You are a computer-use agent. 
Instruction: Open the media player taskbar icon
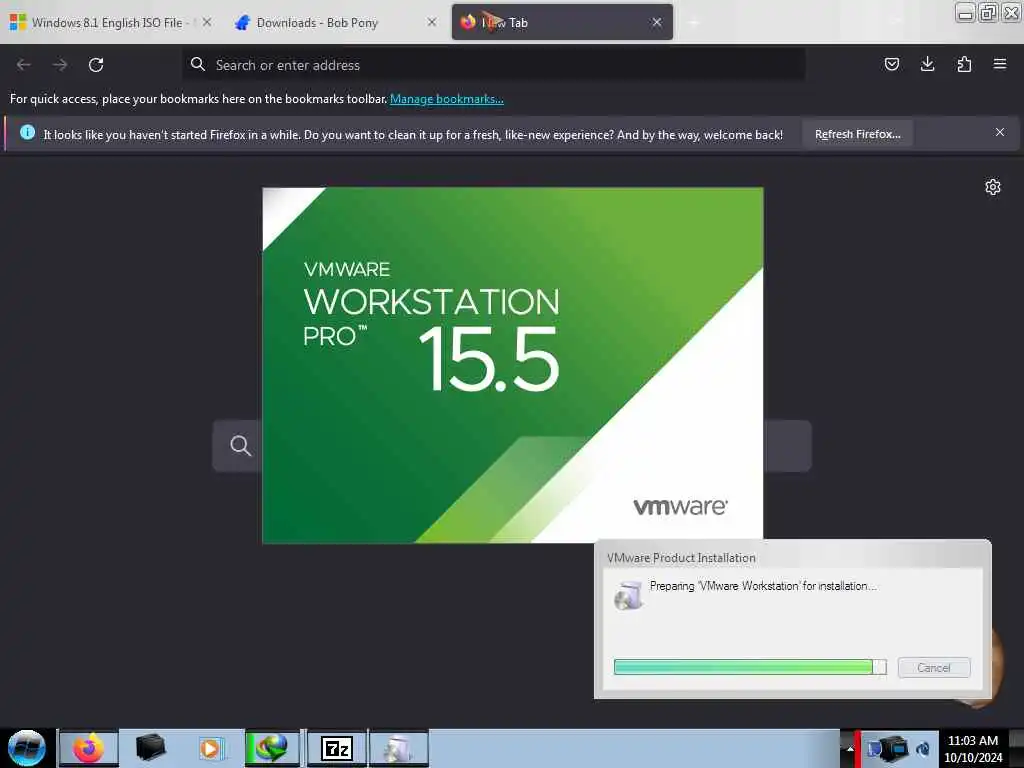click(x=211, y=748)
